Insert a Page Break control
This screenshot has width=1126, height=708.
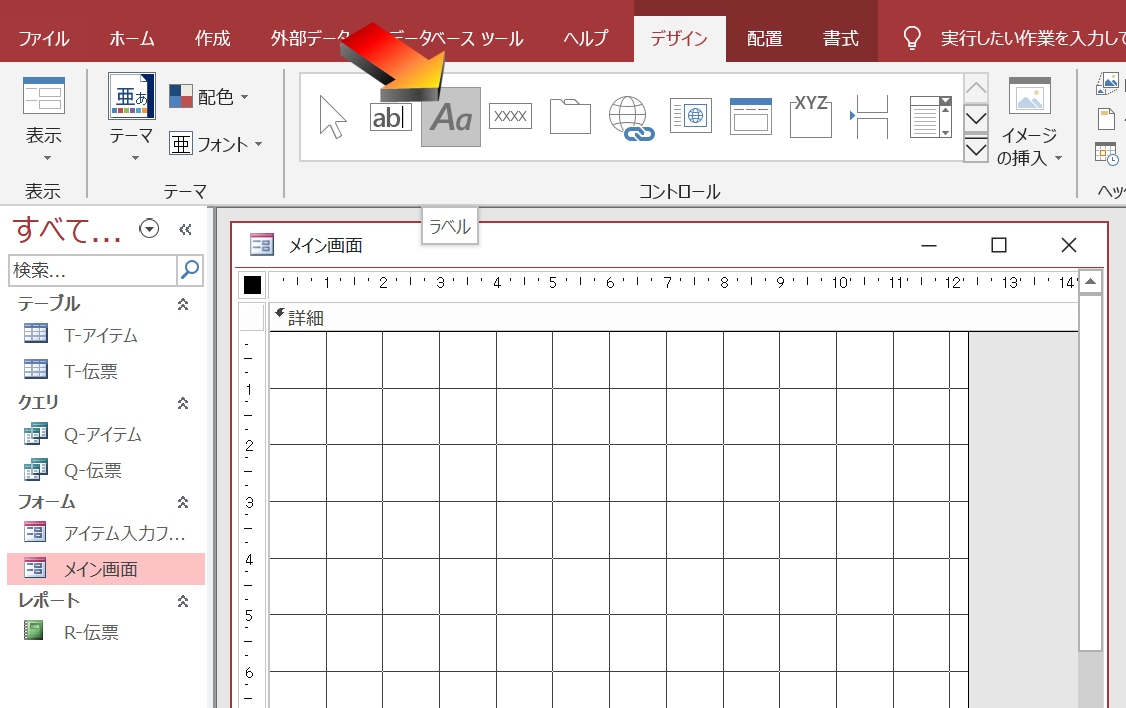point(870,116)
